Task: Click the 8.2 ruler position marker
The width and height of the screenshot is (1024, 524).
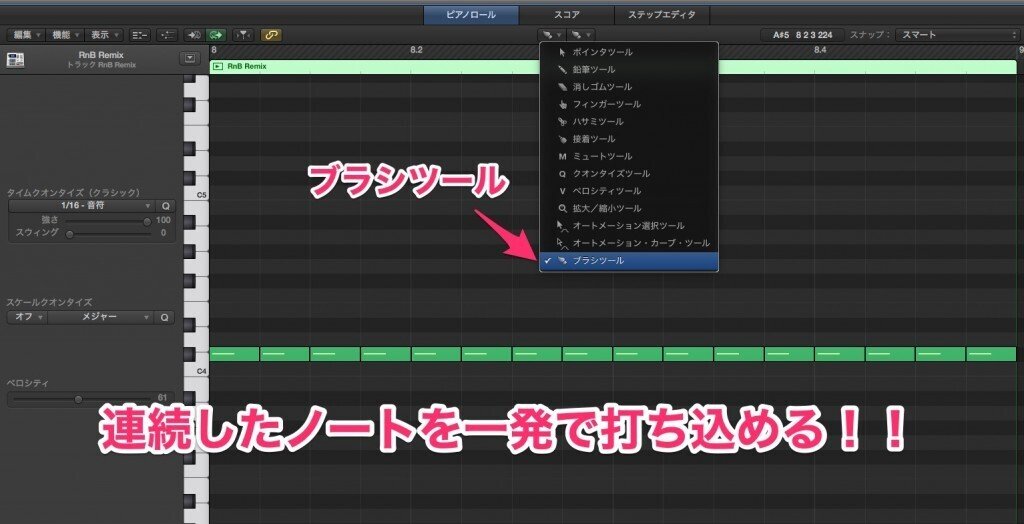Action: click(417, 50)
